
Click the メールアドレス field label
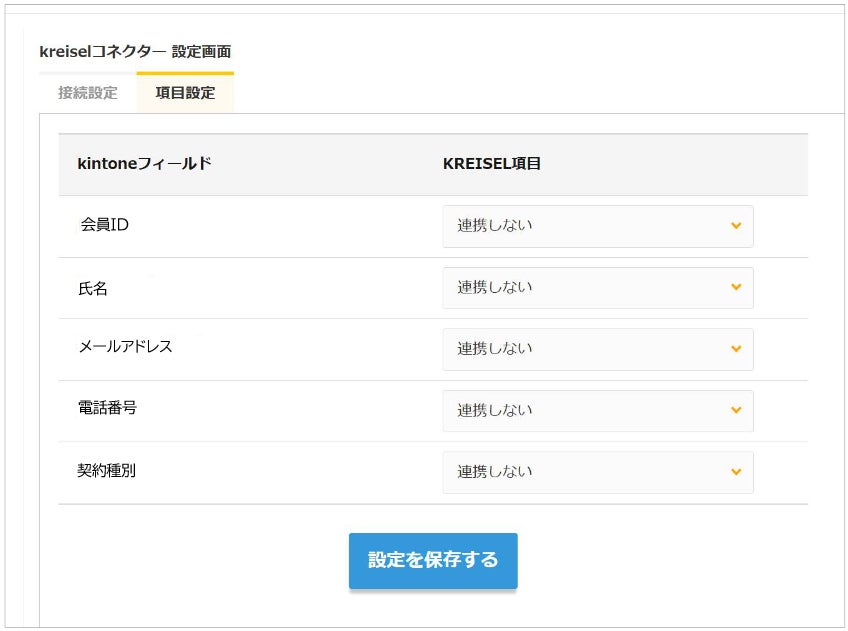click(125, 347)
